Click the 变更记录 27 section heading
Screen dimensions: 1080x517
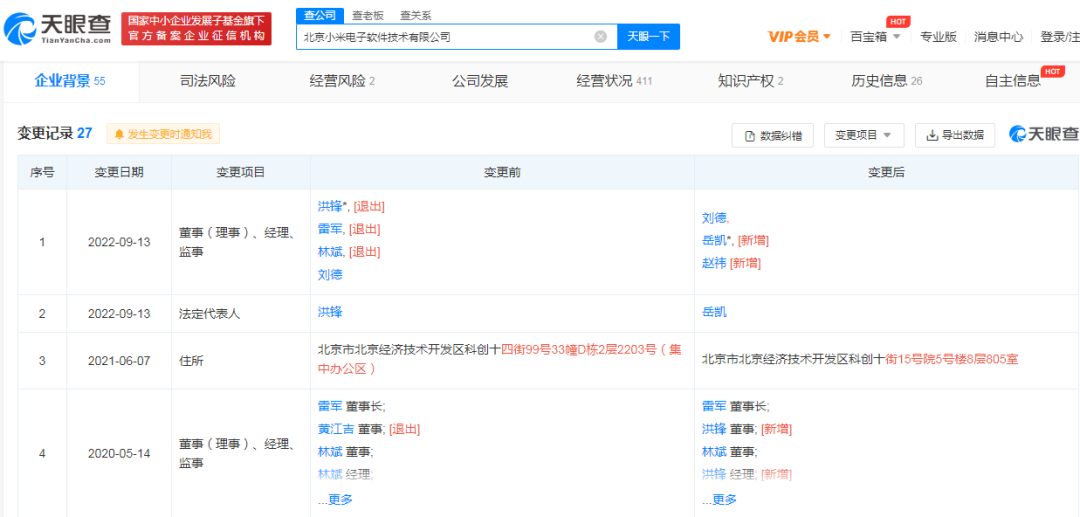54,134
